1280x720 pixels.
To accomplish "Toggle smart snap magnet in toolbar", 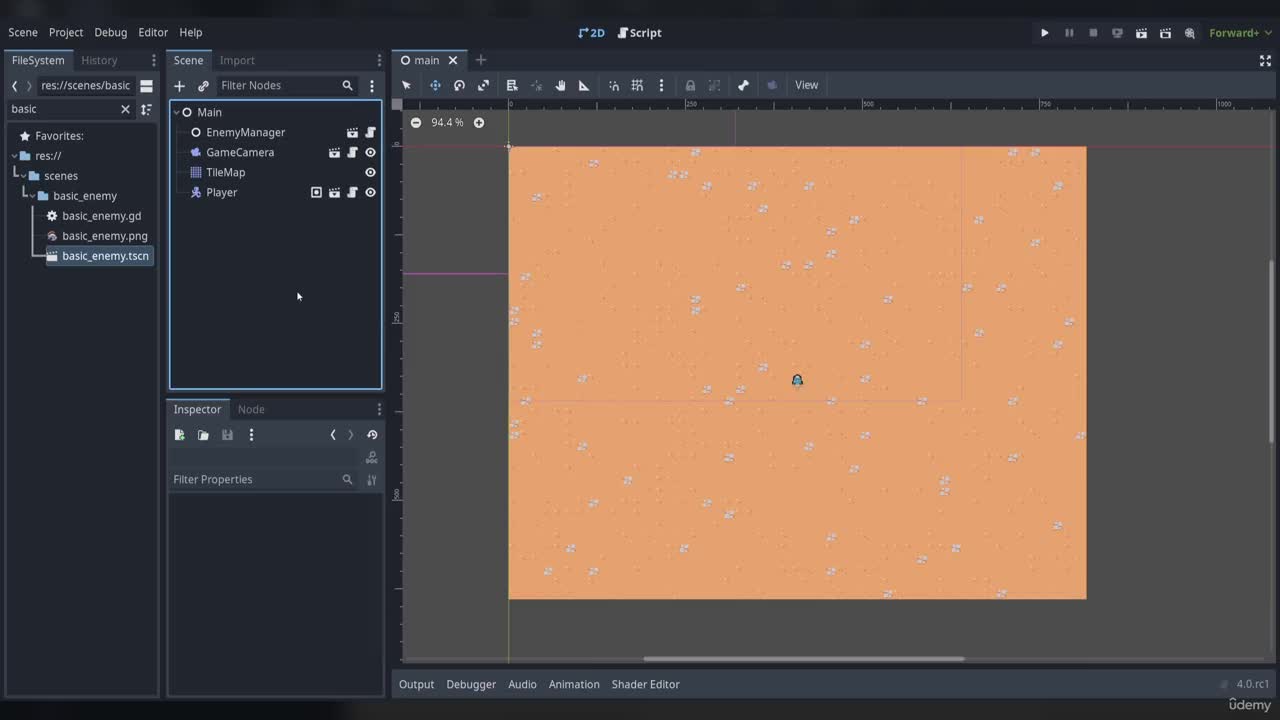I will [x=614, y=85].
